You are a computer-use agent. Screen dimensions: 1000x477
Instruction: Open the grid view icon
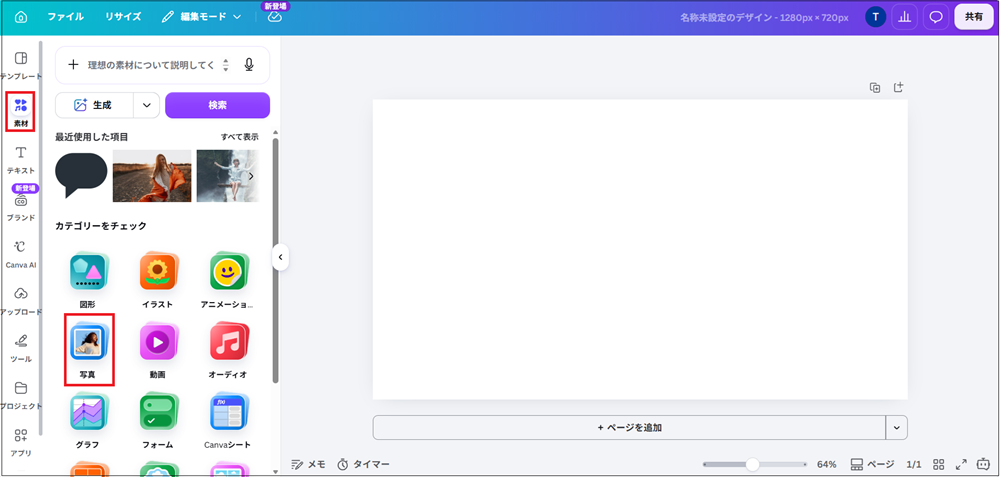[x=939, y=464]
